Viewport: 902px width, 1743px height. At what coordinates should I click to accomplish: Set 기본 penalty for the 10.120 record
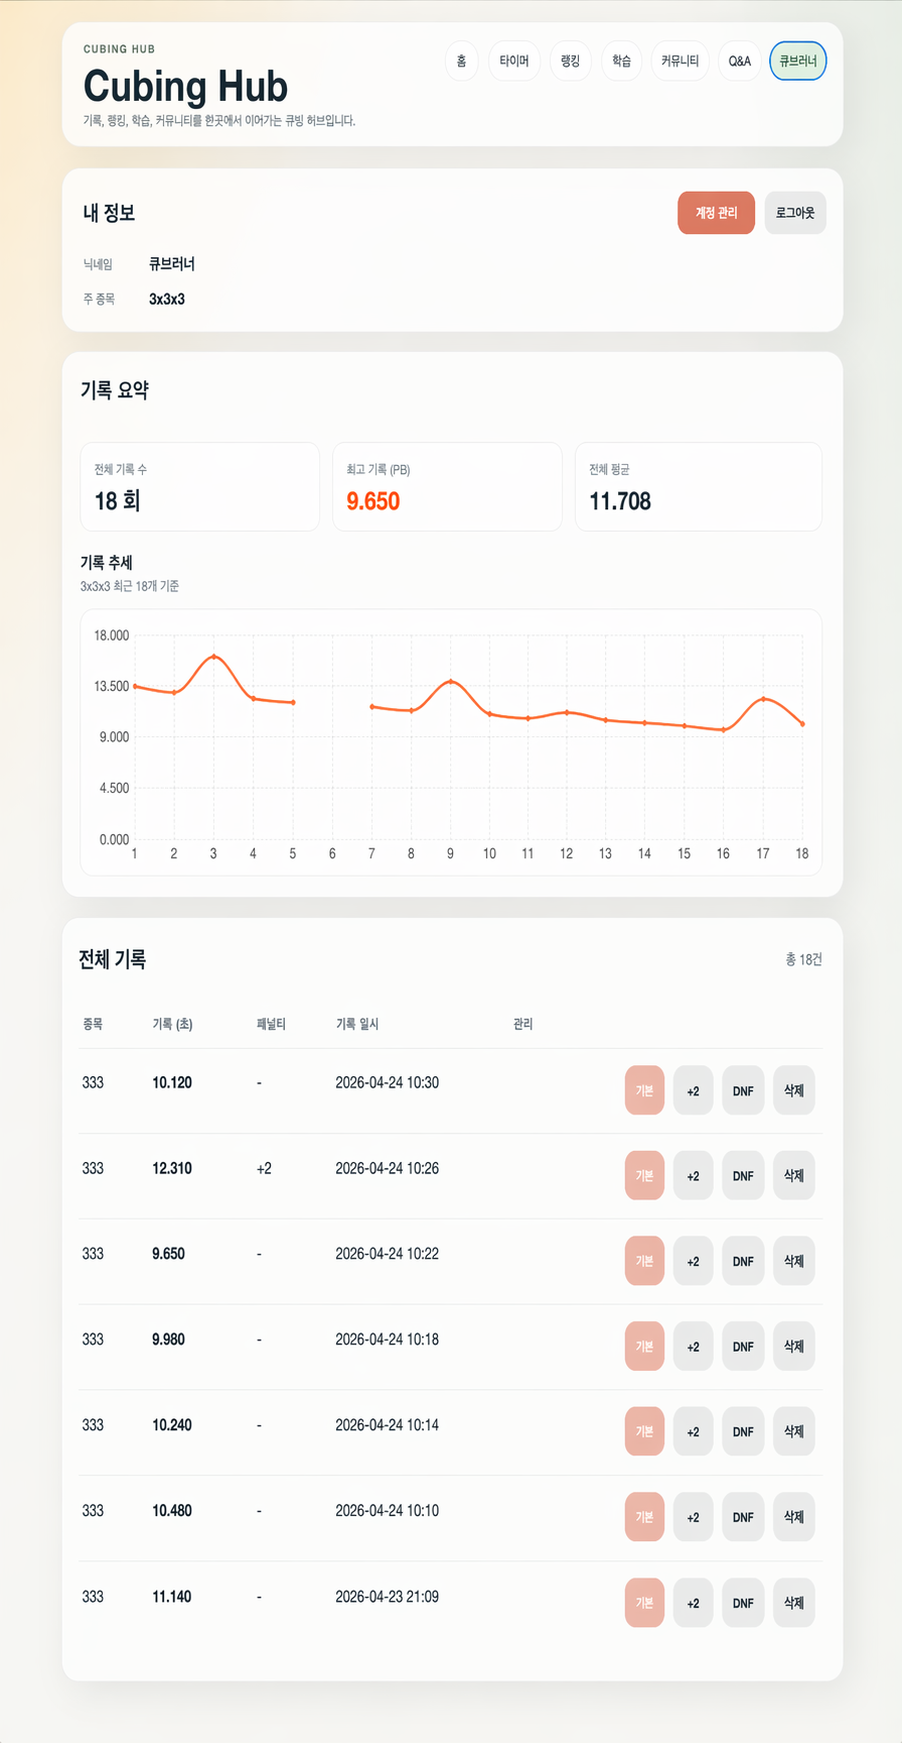coord(644,1090)
